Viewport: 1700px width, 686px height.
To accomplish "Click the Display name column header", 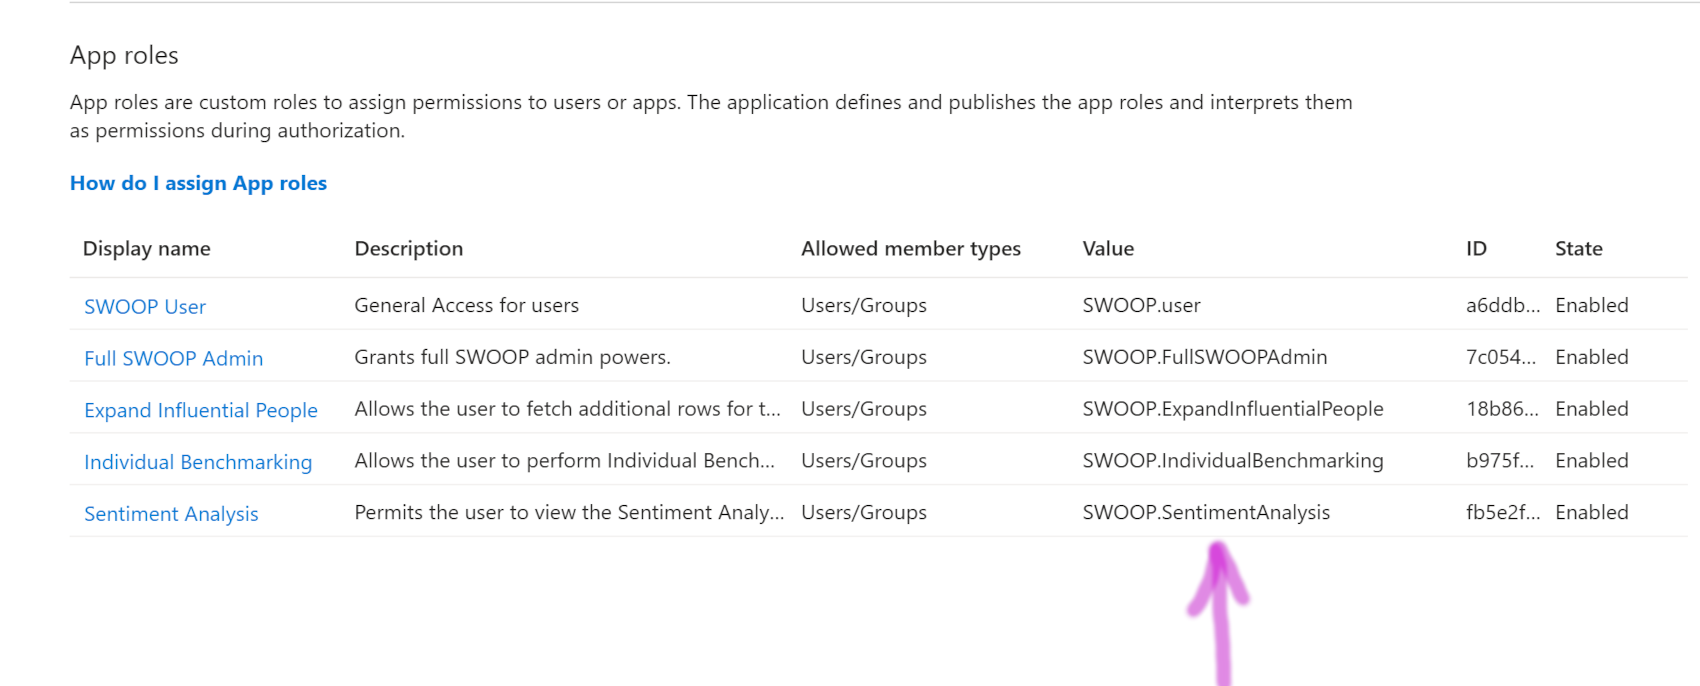I will (x=147, y=249).
